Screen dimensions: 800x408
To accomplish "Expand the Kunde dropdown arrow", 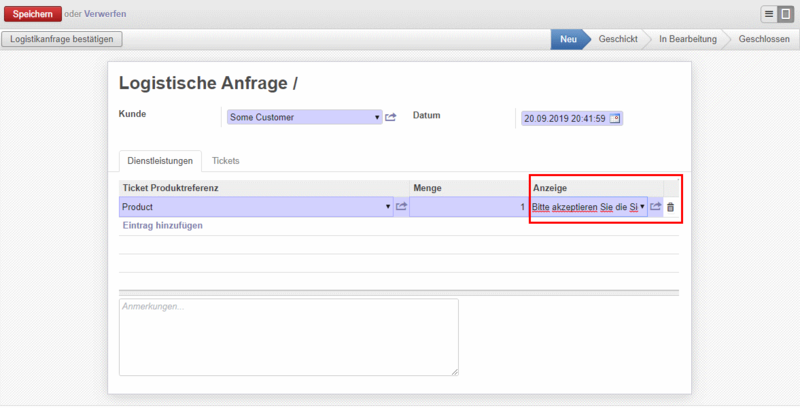I will [x=377, y=118].
